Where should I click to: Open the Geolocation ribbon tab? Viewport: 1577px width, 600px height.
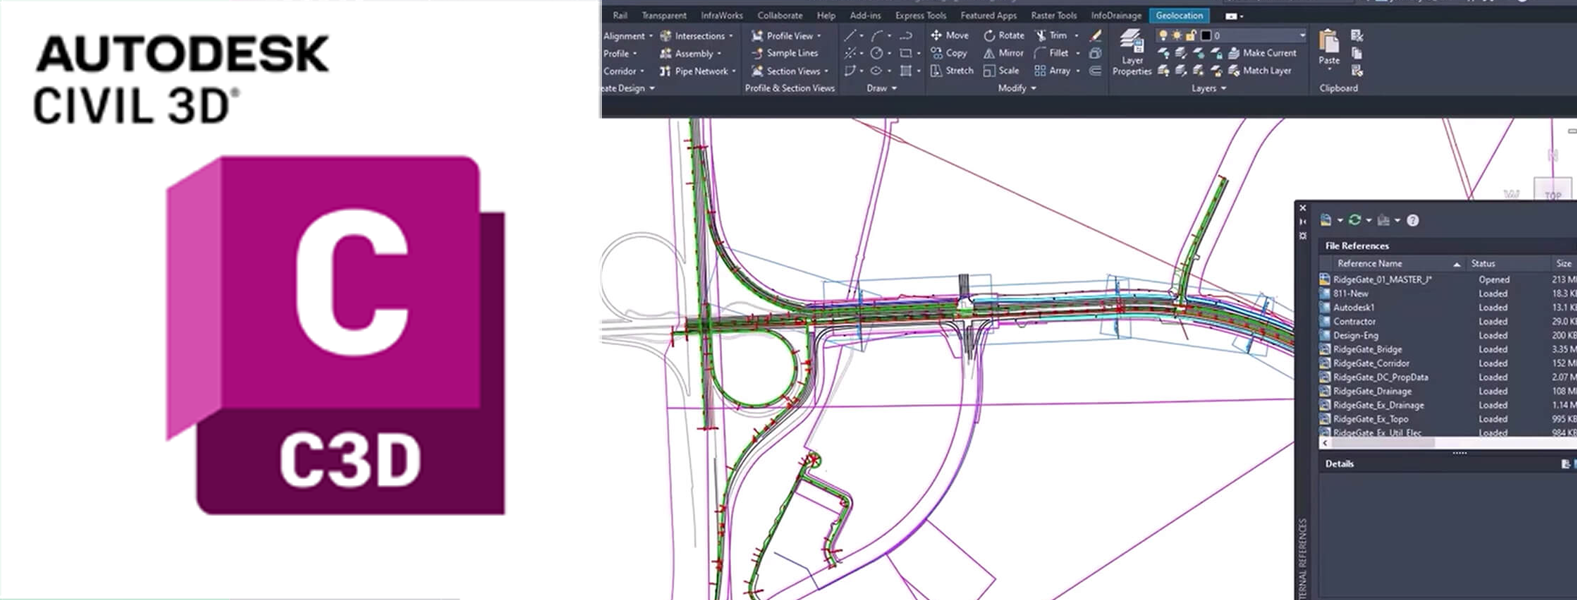1180,15
